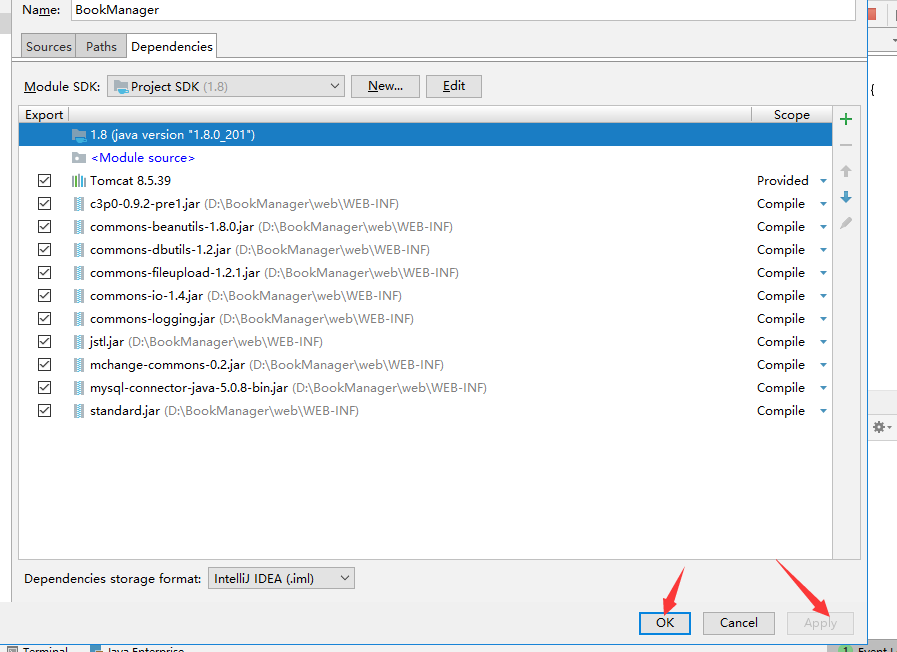The width and height of the screenshot is (897, 652).
Task: Click the jstl.jar file icon
Action: point(79,342)
